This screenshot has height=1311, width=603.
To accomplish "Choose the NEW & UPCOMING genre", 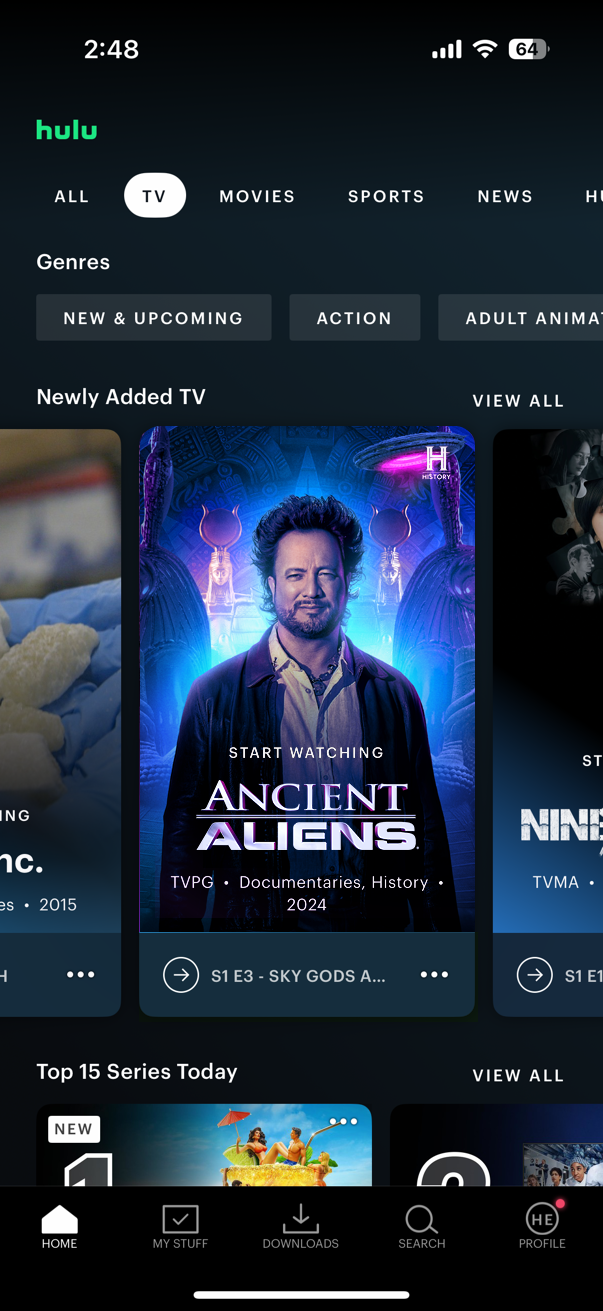I will (x=154, y=318).
